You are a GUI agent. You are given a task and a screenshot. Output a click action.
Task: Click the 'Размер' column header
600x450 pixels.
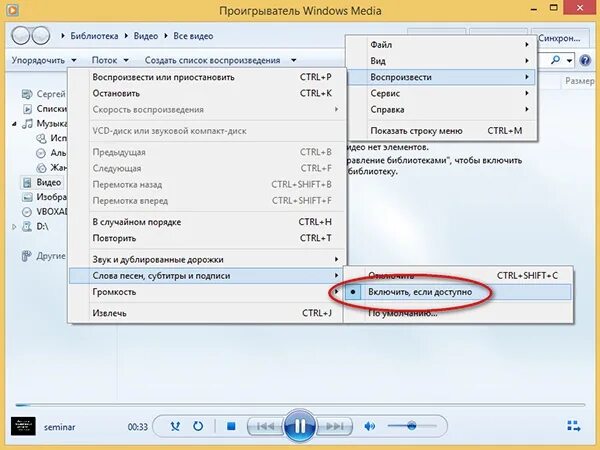(x=580, y=81)
